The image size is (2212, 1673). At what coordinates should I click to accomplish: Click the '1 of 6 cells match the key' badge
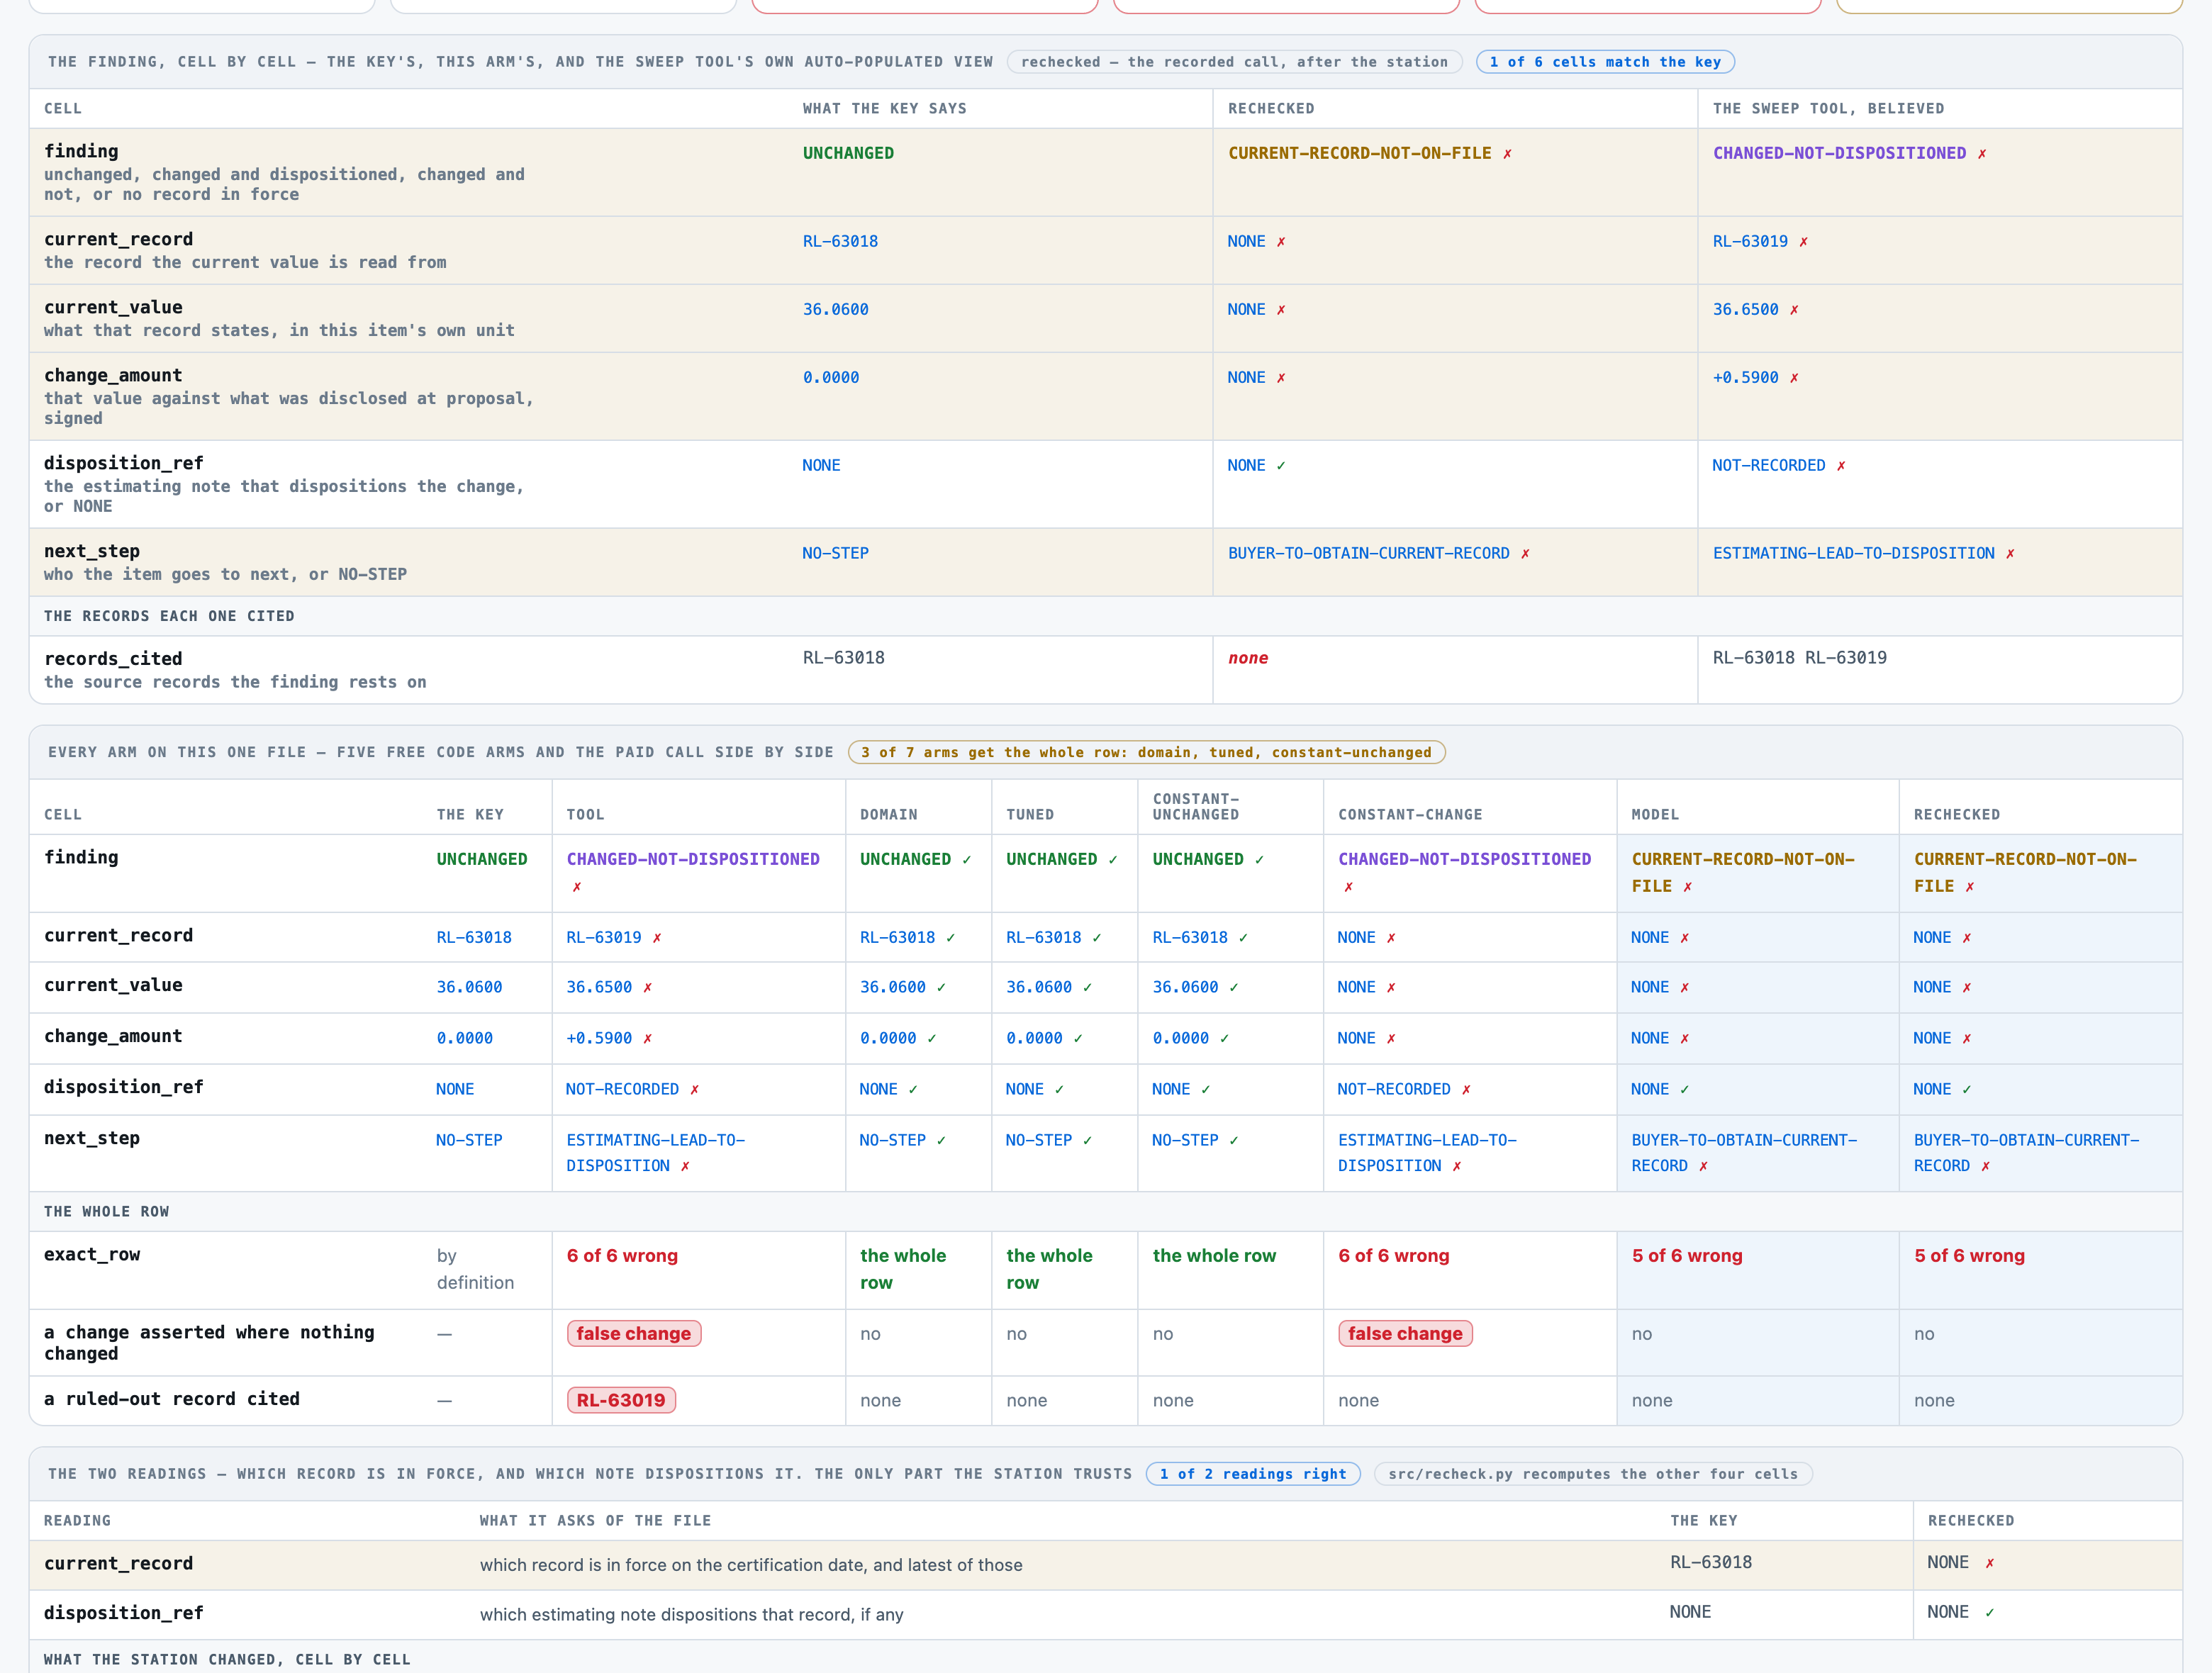click(x=1605, y=62)
